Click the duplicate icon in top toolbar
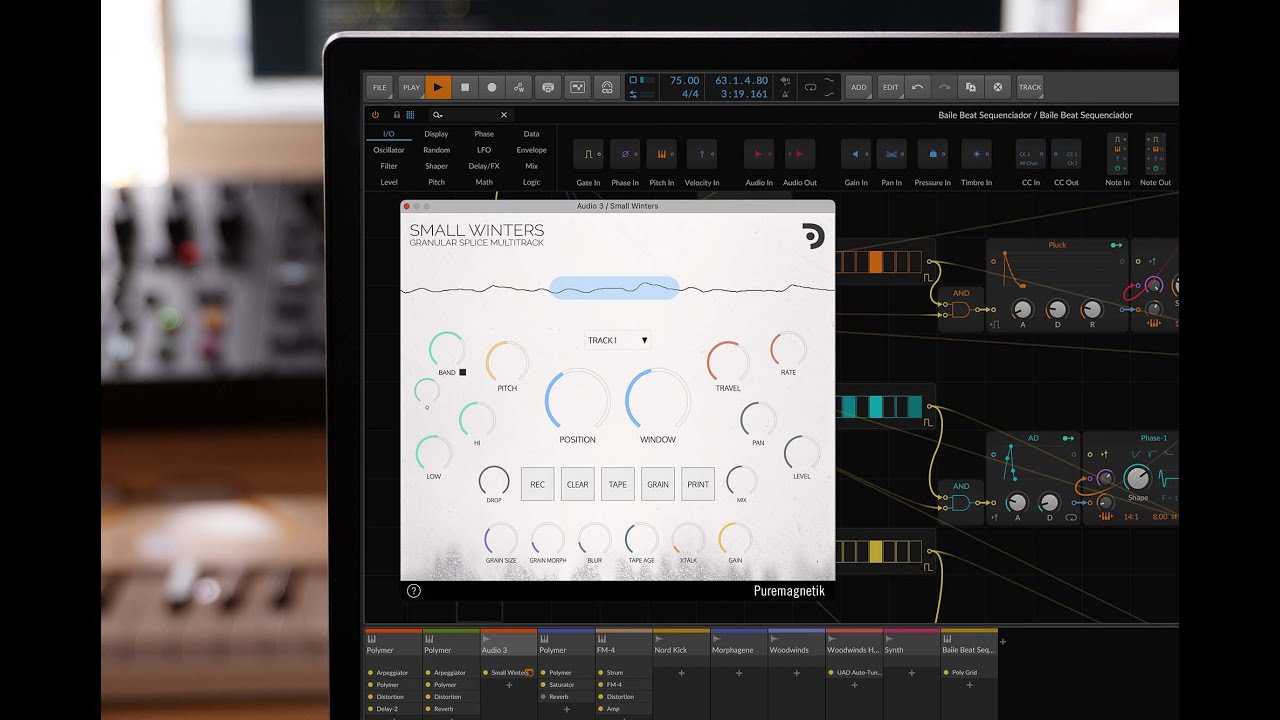The height and width of the screenshot is (720, 1280). click(x=970, y=87)
